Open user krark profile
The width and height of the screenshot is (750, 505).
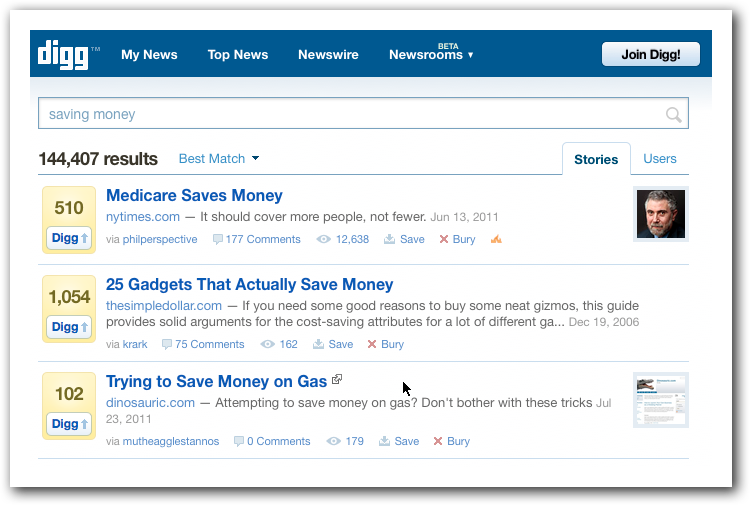(135, 344)
